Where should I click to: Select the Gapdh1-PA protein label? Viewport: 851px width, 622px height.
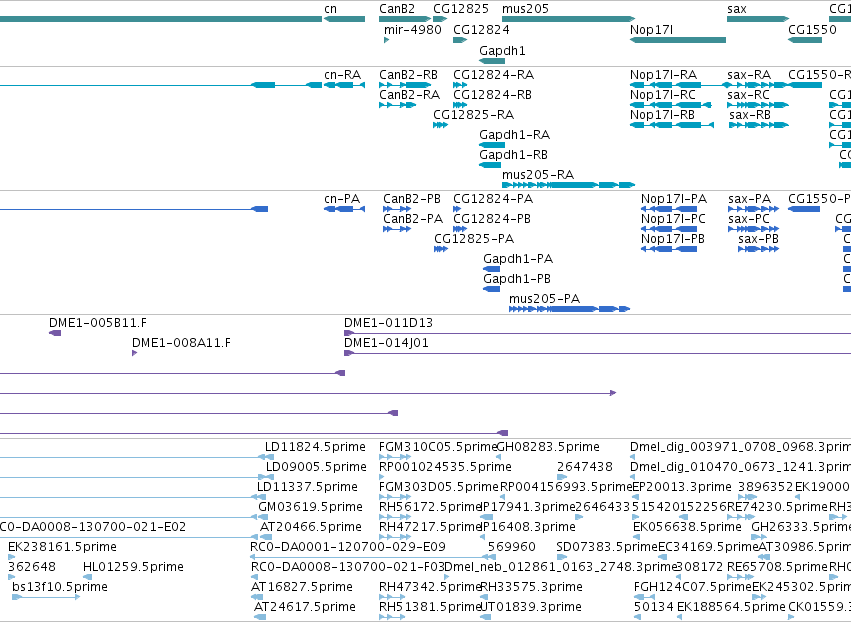coord(518,259)
